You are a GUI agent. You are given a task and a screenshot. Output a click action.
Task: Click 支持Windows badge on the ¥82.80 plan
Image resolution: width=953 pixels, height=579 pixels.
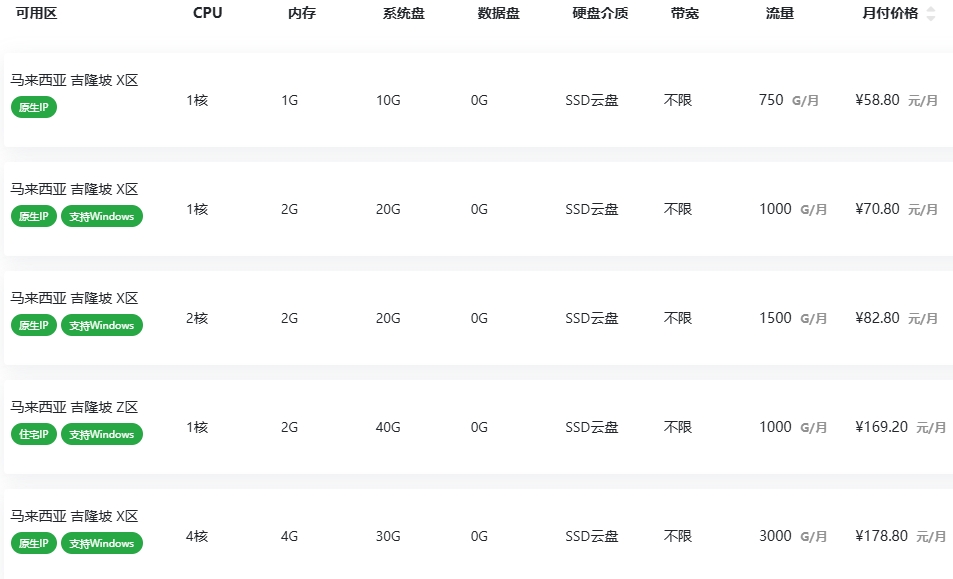click(101, 325)
